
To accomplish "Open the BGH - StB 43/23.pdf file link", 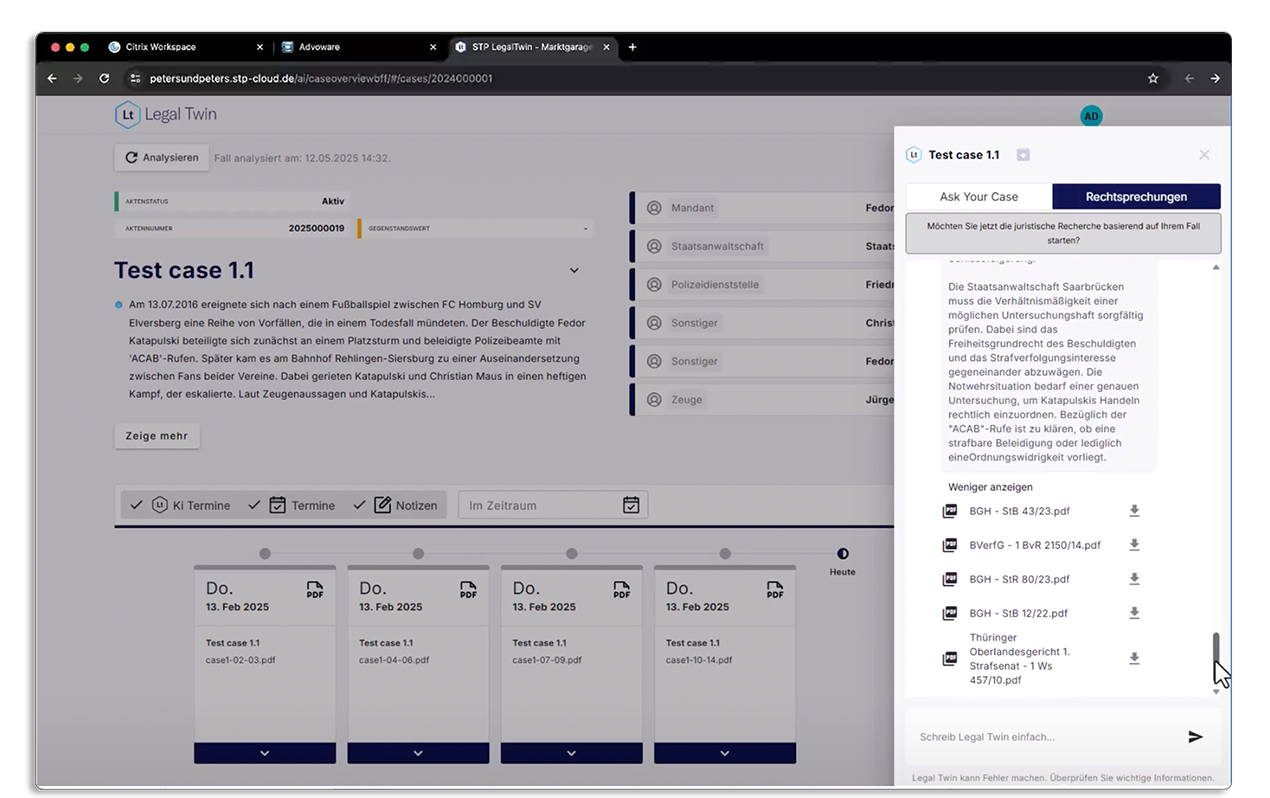I will click(x=1019, y=511).
